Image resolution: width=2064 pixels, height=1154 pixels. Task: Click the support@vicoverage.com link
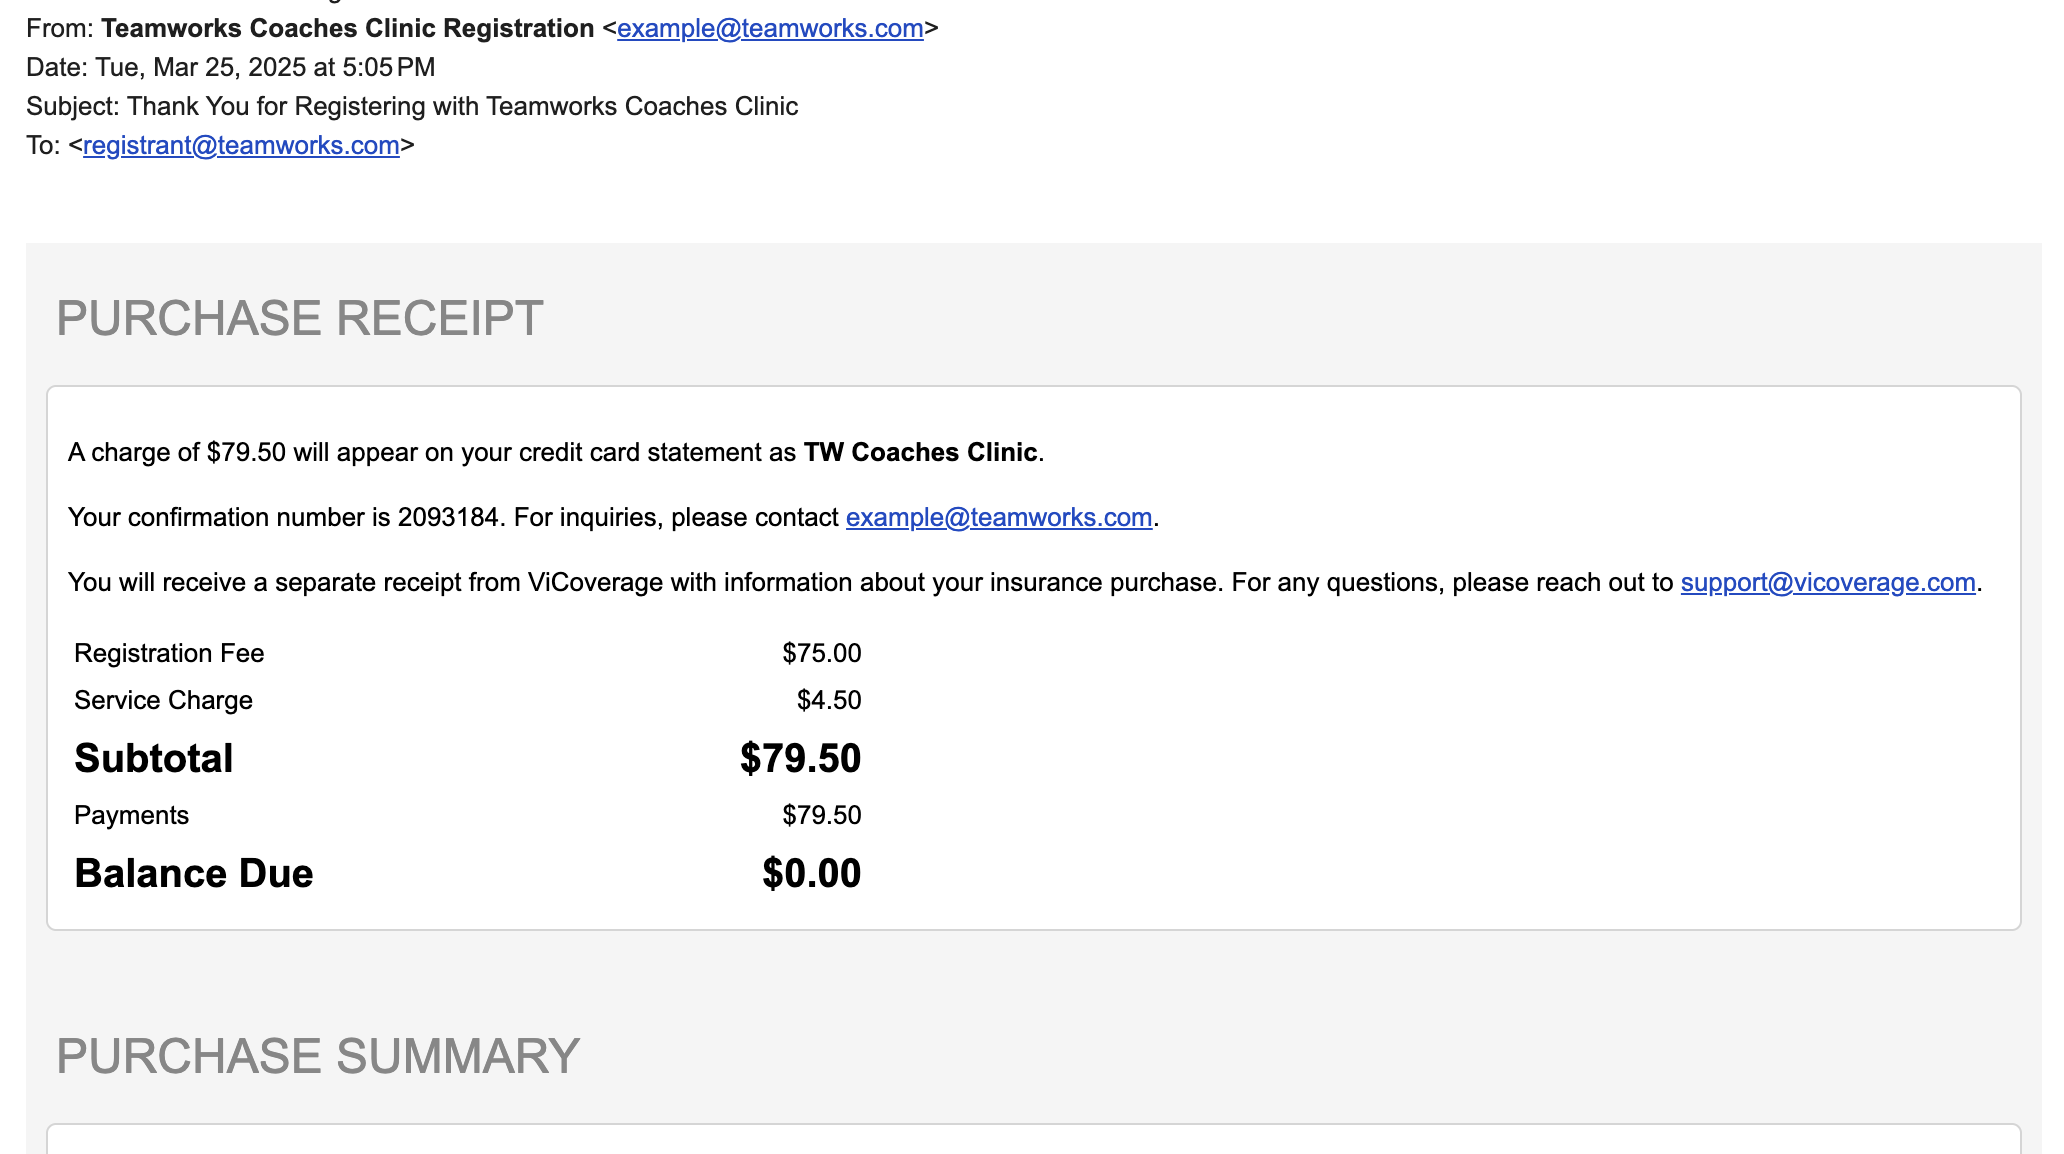tap(1828, 583)
